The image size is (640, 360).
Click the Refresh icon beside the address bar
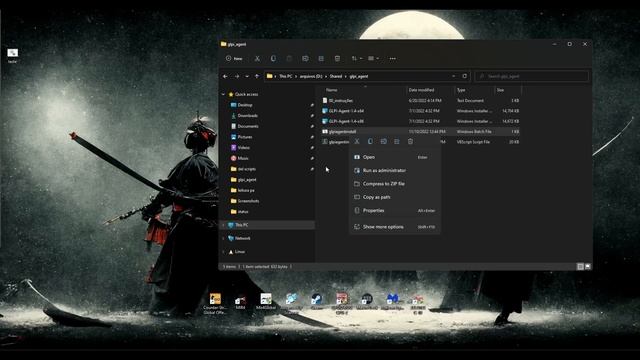click(x=464, y=76)
